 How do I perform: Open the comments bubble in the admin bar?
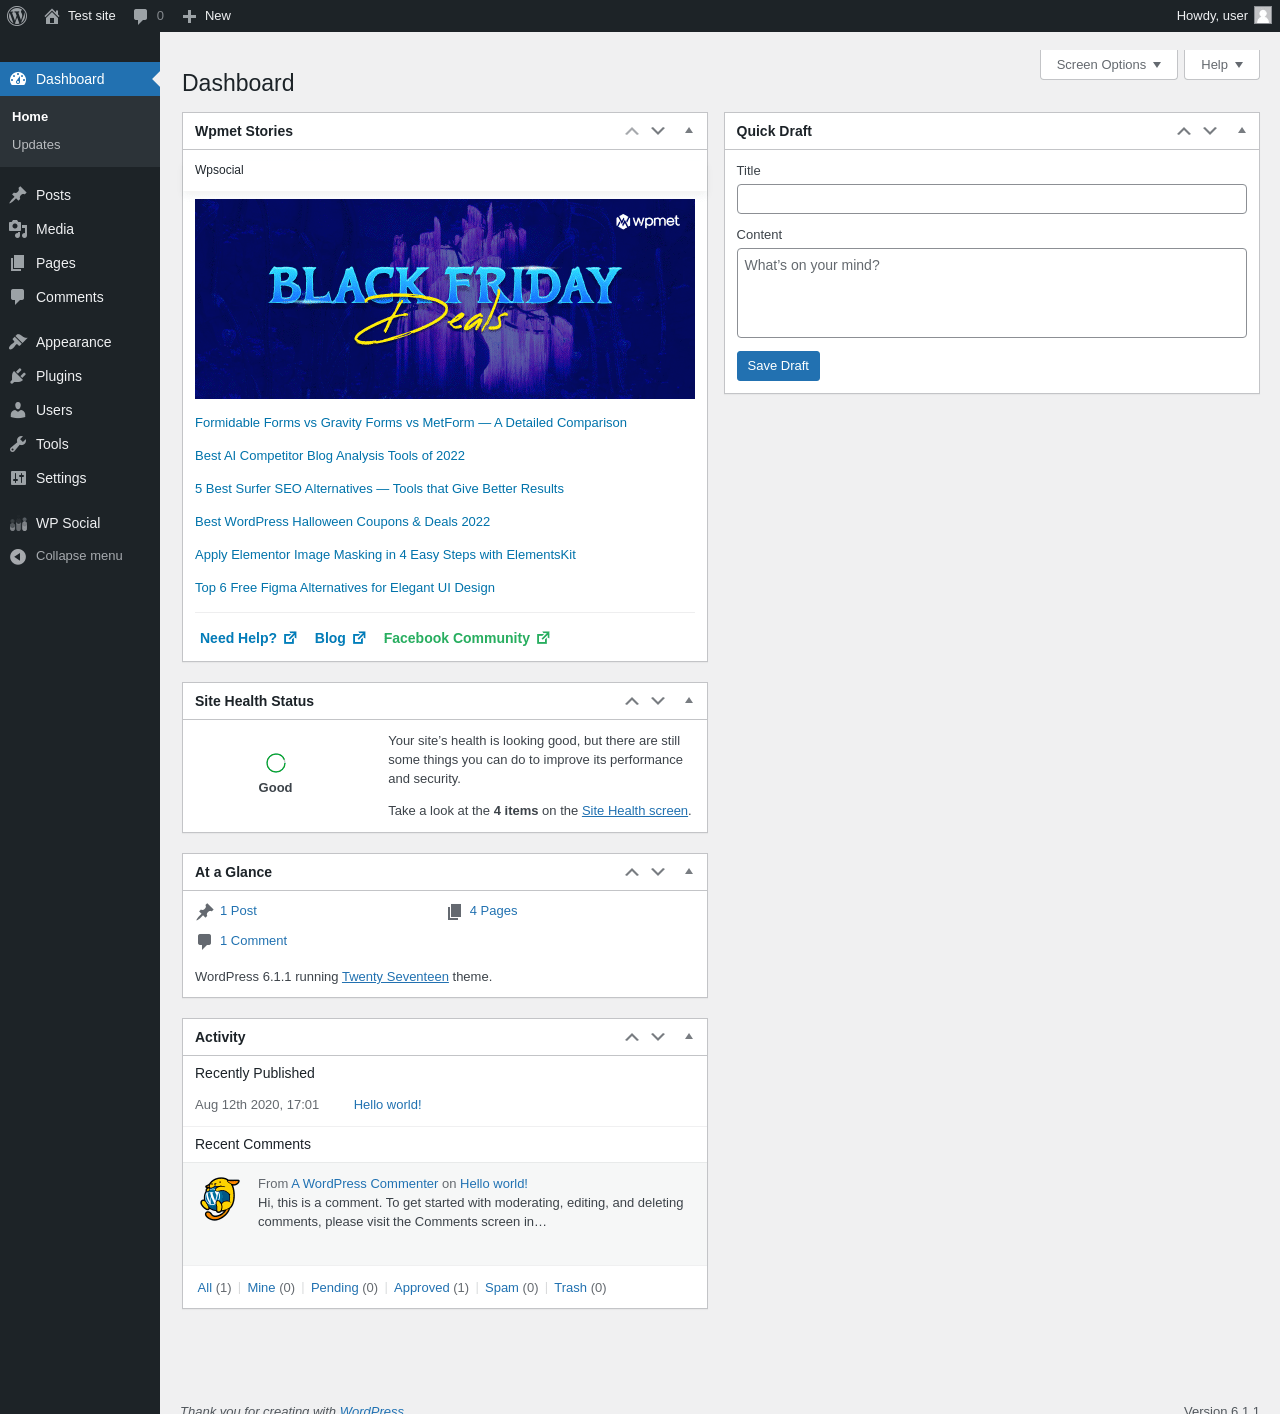coord(140,16)
